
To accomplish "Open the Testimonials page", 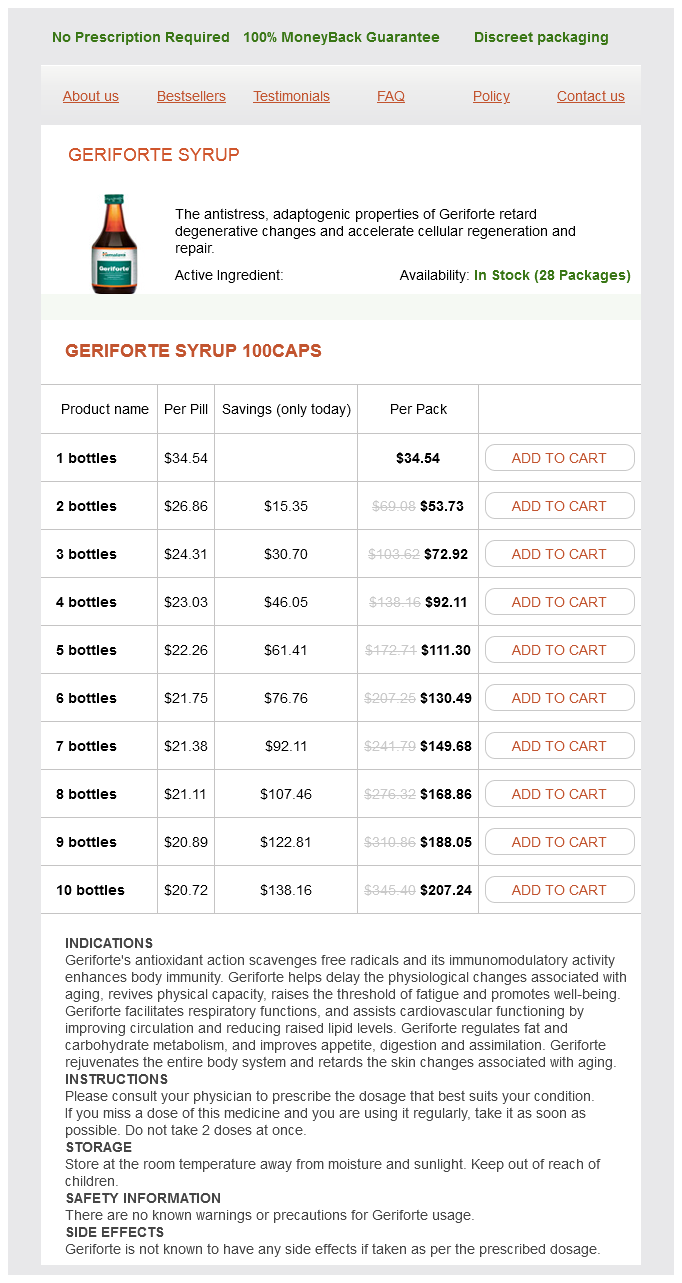I will (291, 96).
